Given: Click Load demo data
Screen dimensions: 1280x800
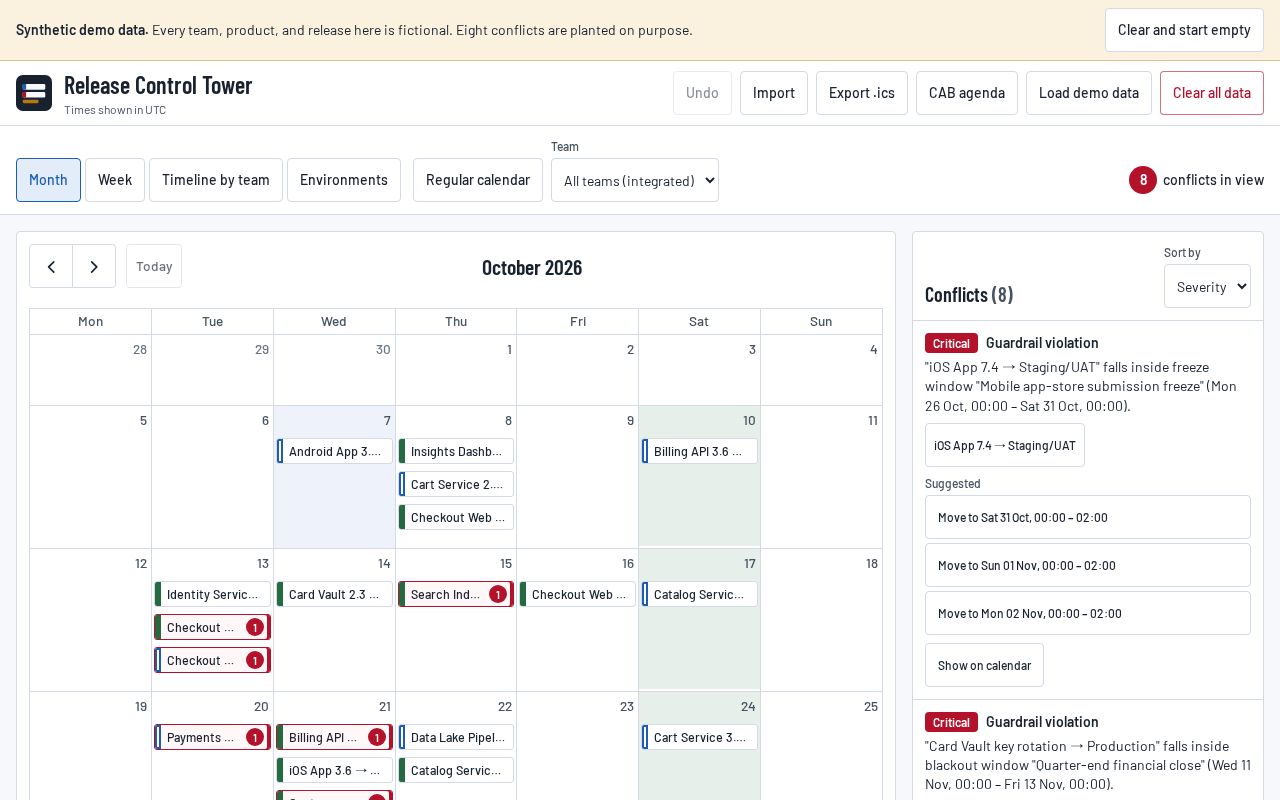Looking at the screenshot, I should pos(1089,93).
